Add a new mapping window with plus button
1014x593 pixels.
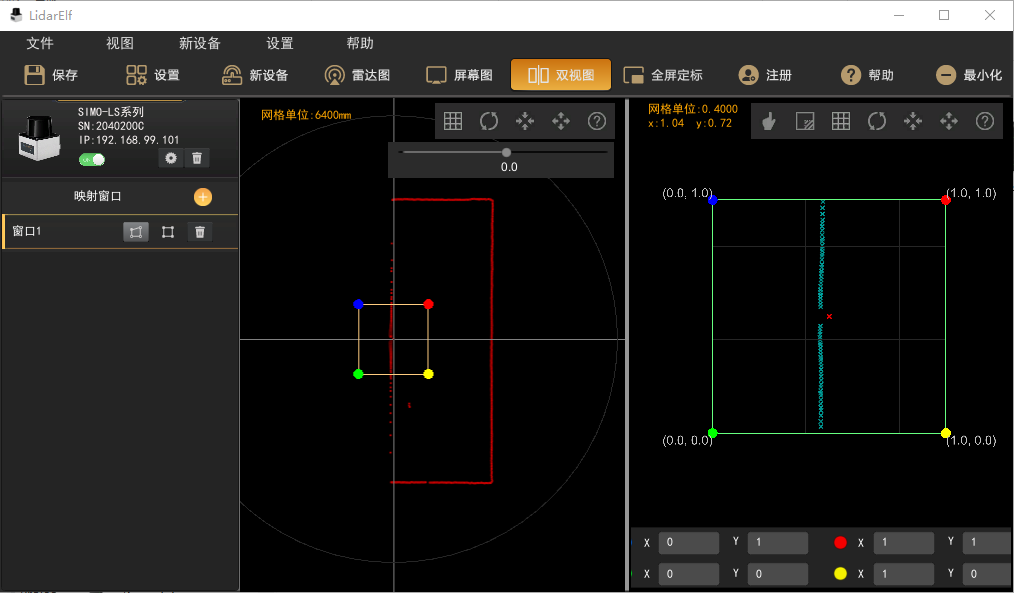pyautogui.click(x=202, y=196)
